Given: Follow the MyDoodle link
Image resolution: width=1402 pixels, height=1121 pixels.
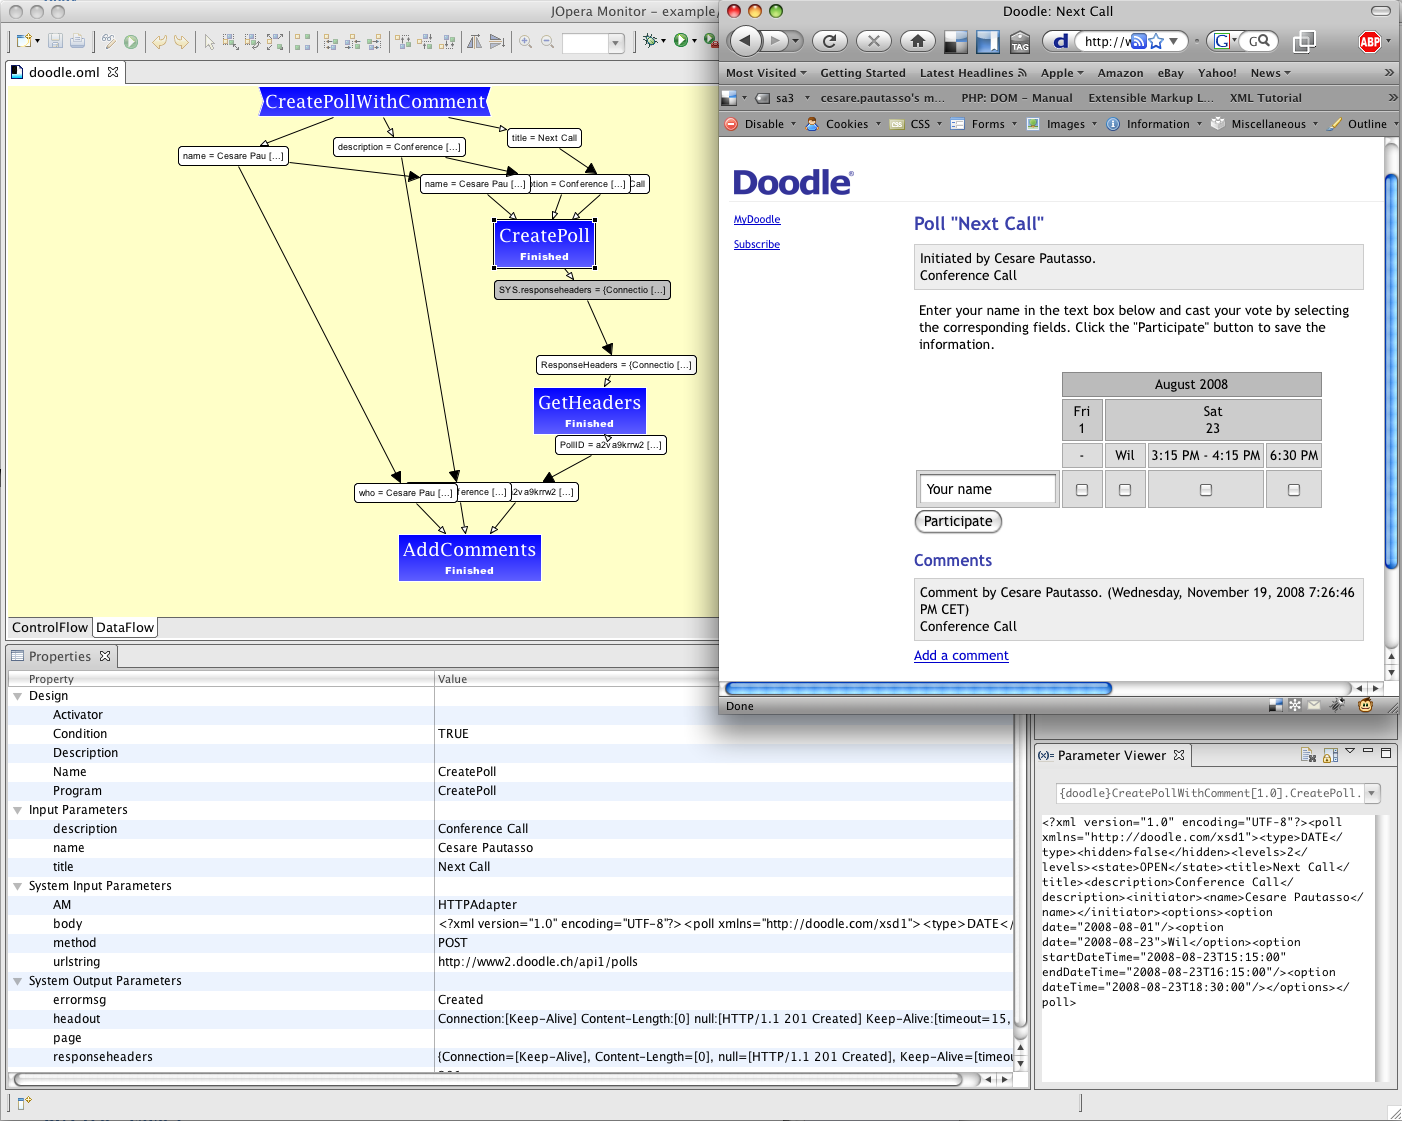Looking at the screenshot, I should tap(757, 220).
